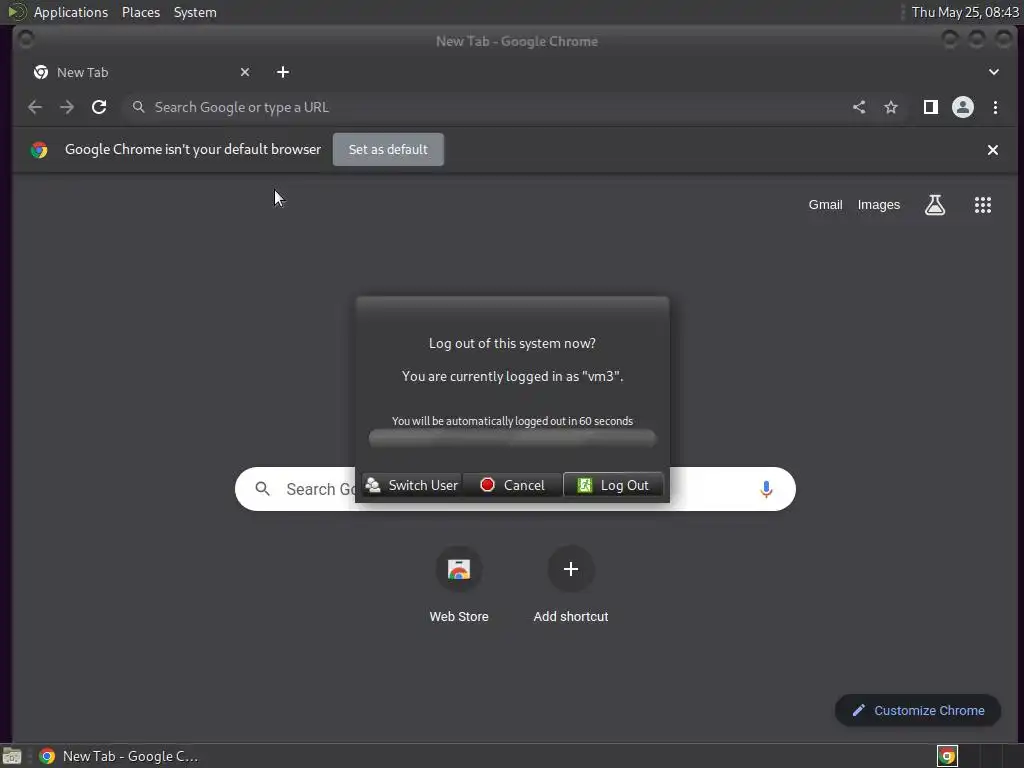Set Chrome as default browser

coord(388,150)
